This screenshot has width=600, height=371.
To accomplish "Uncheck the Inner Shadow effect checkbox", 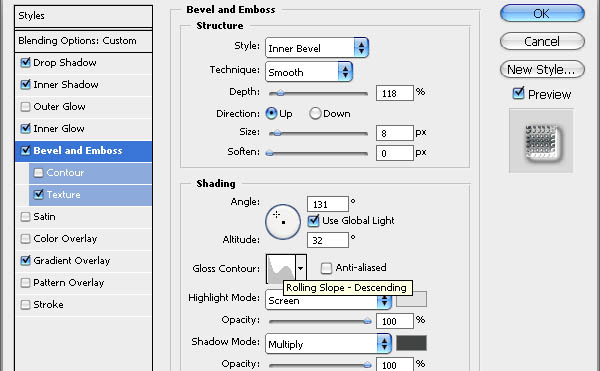I will coord(25,84).
